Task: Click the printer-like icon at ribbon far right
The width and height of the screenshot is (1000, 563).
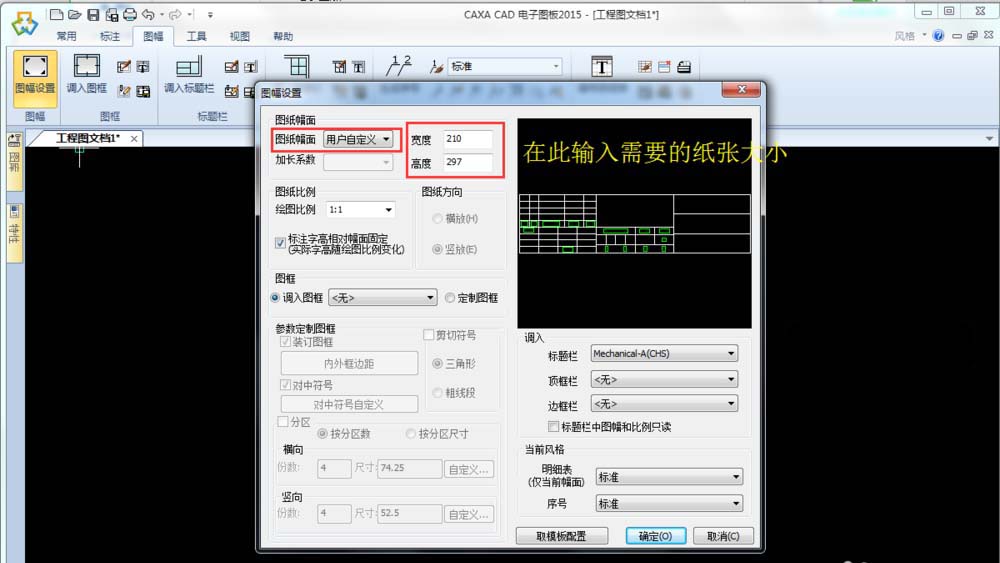Action: [684, 66]
